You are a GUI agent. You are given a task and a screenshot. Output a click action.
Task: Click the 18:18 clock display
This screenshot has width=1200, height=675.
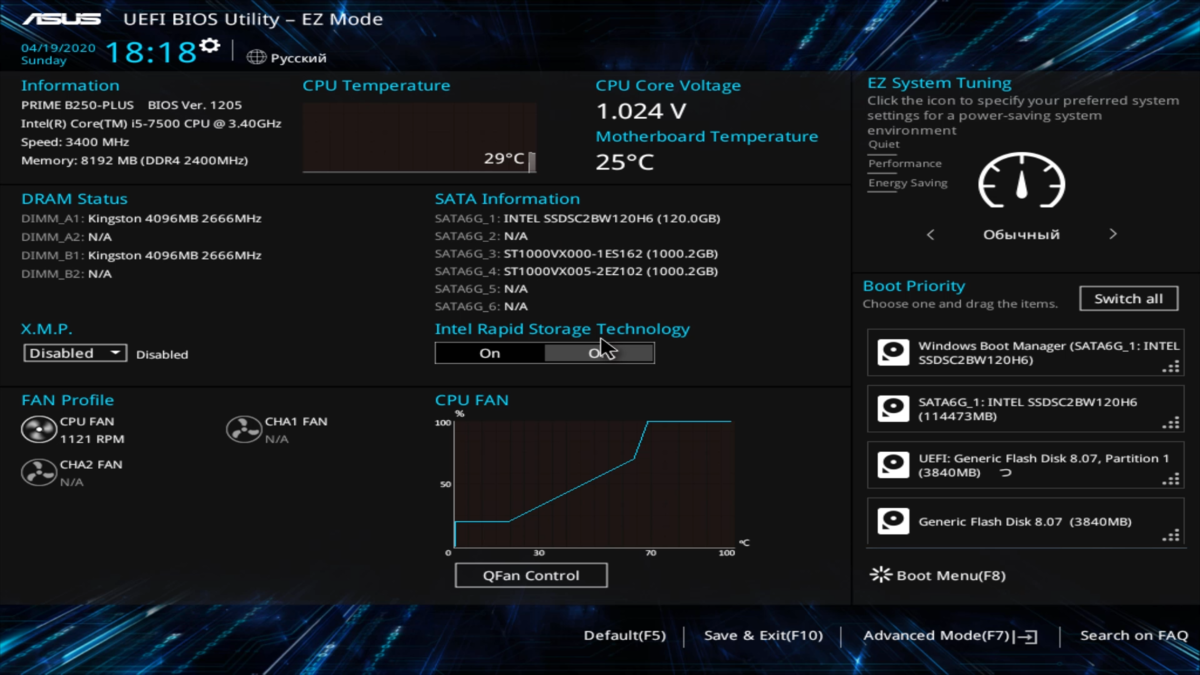pyautogui.click(x=149, y=53)
